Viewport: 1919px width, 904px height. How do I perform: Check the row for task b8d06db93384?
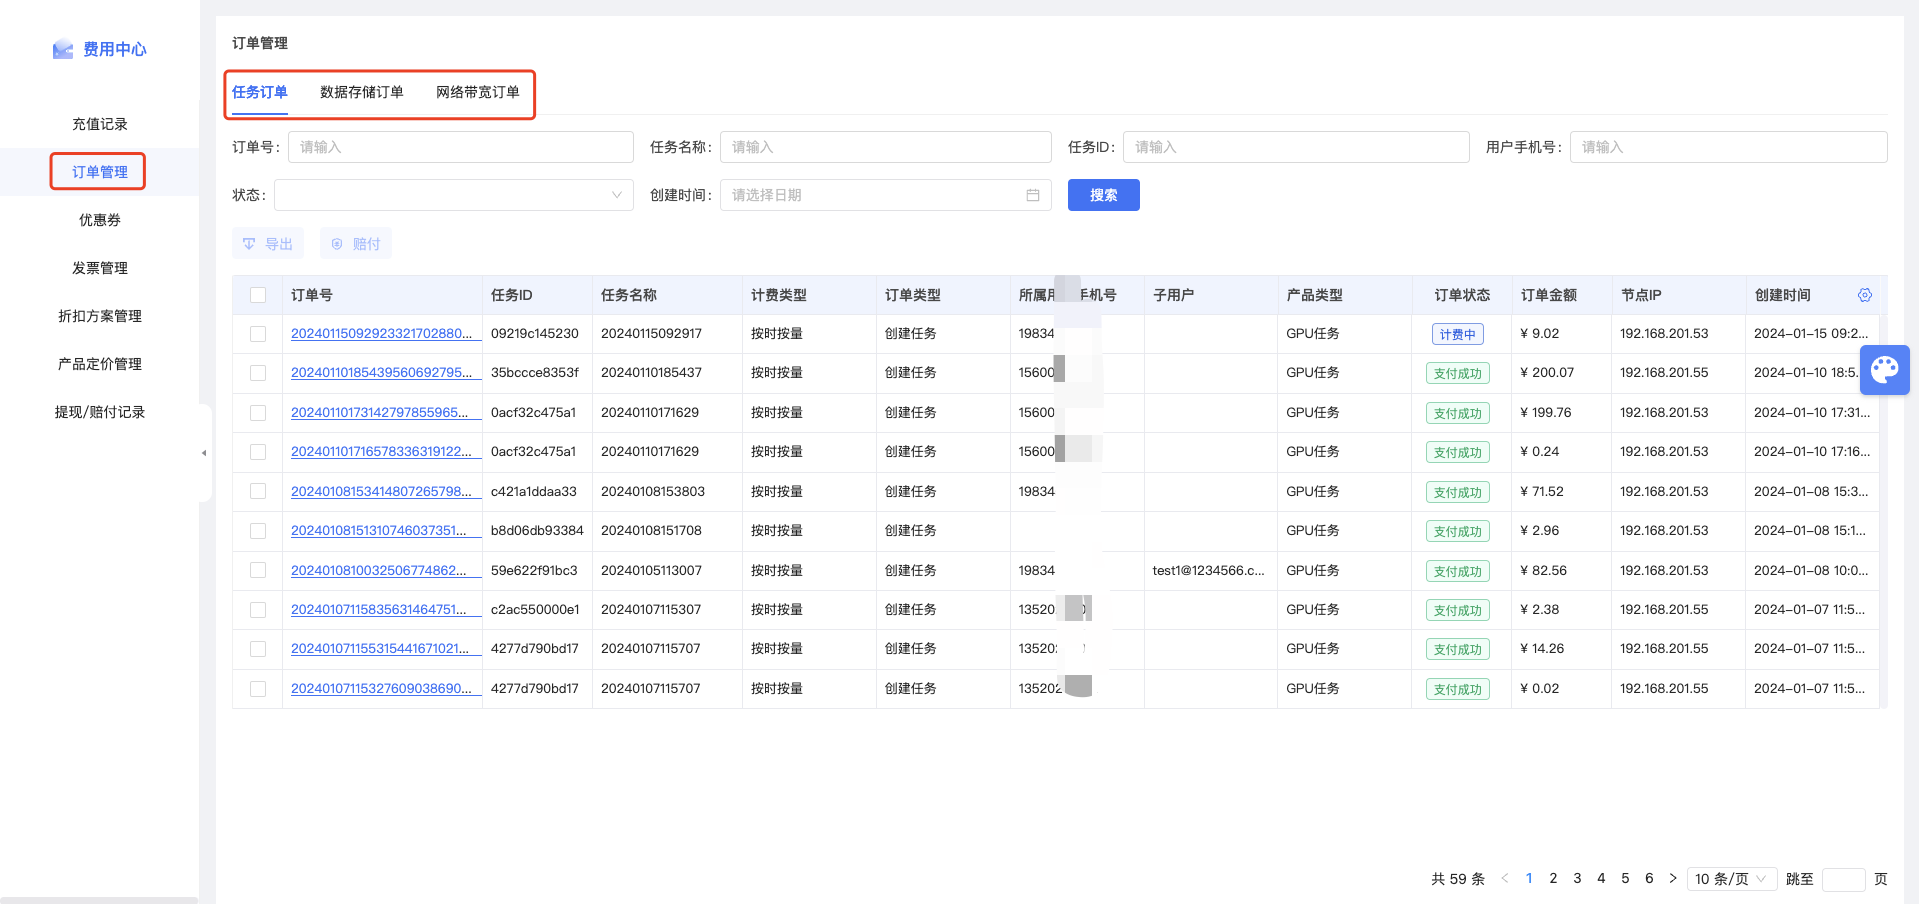point(258,531)
